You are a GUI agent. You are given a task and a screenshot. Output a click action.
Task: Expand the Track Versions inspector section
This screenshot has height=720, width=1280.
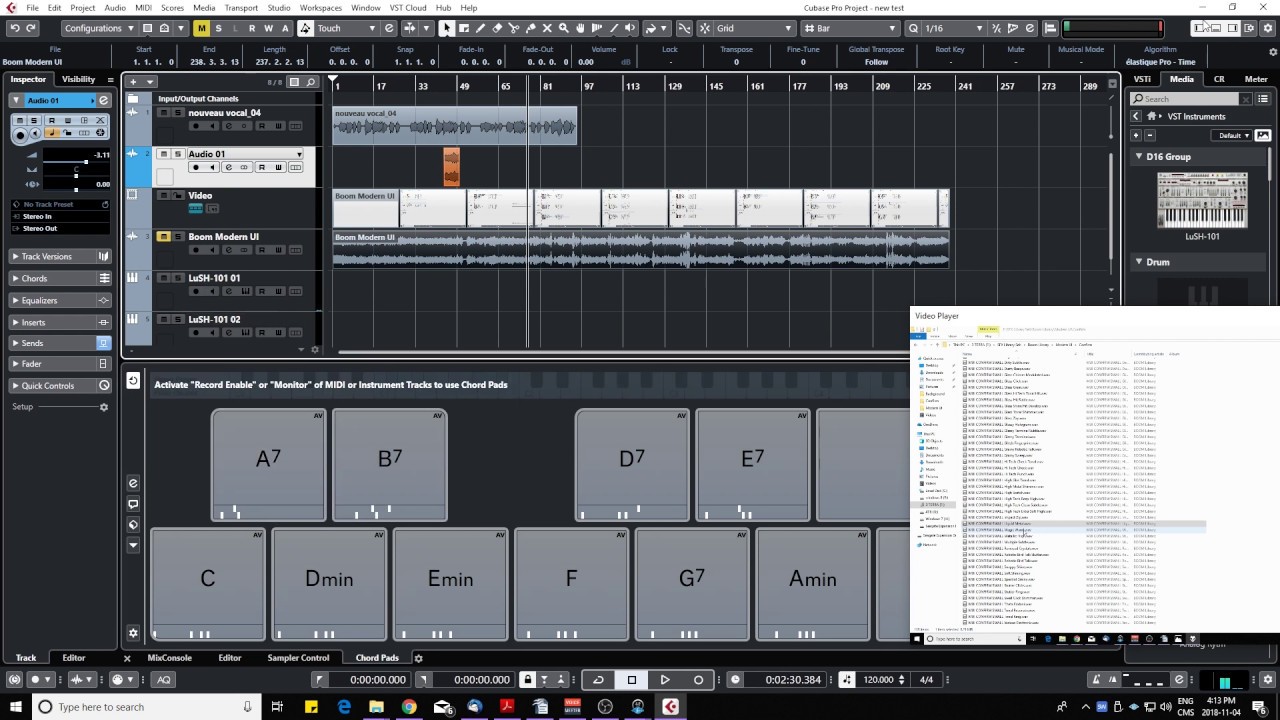(x=60, y=257)
